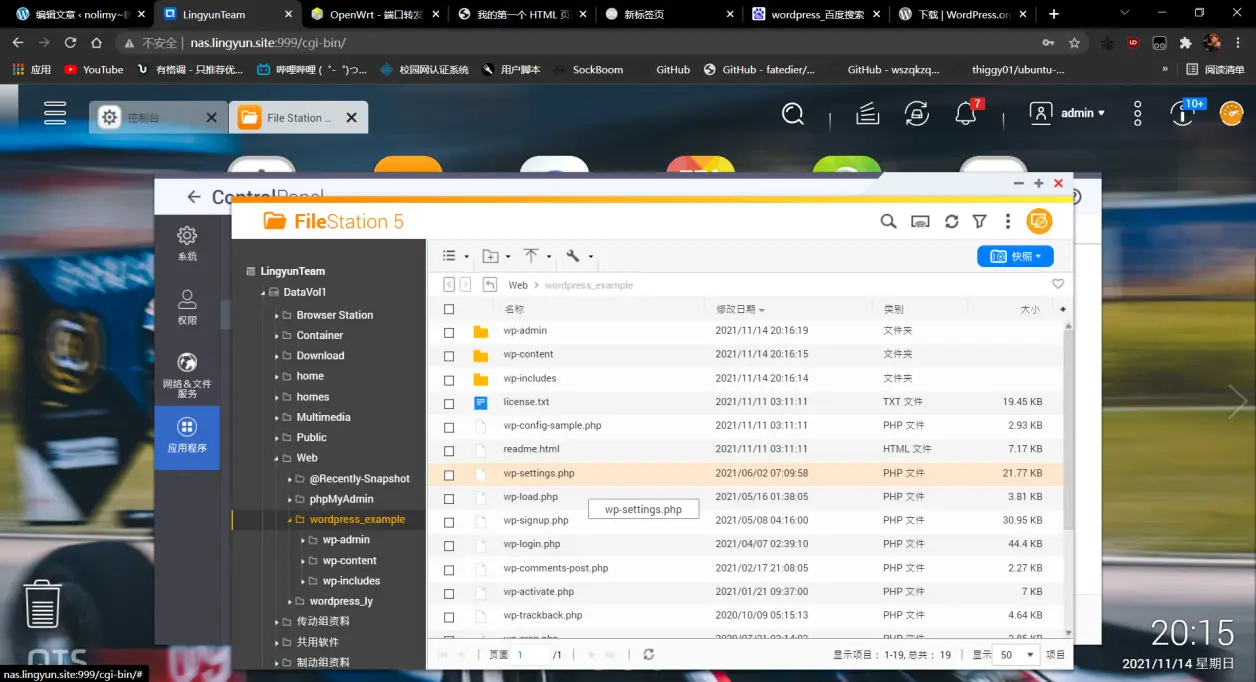Image resolution: width=1256 pixels, height=682 pixels.
Task: Click the file list vertical scrollbar
Action: click(x=1068, y=430)
